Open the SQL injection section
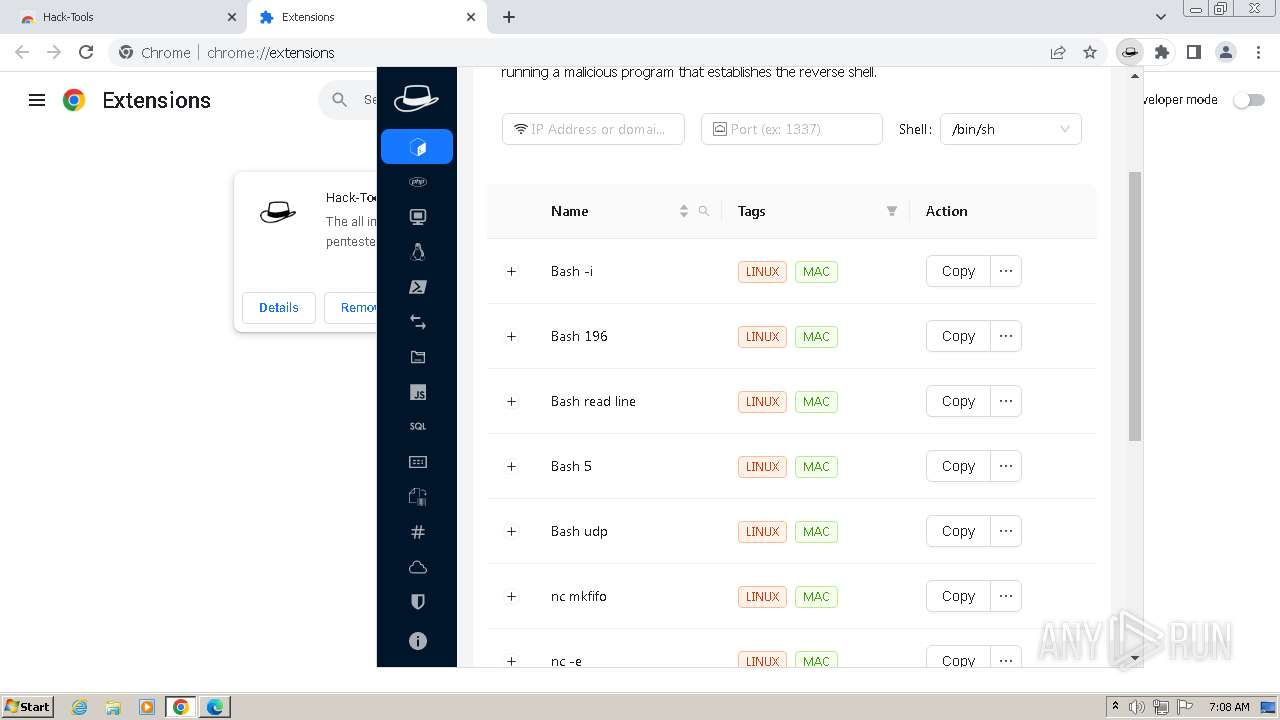 point(418,426)
